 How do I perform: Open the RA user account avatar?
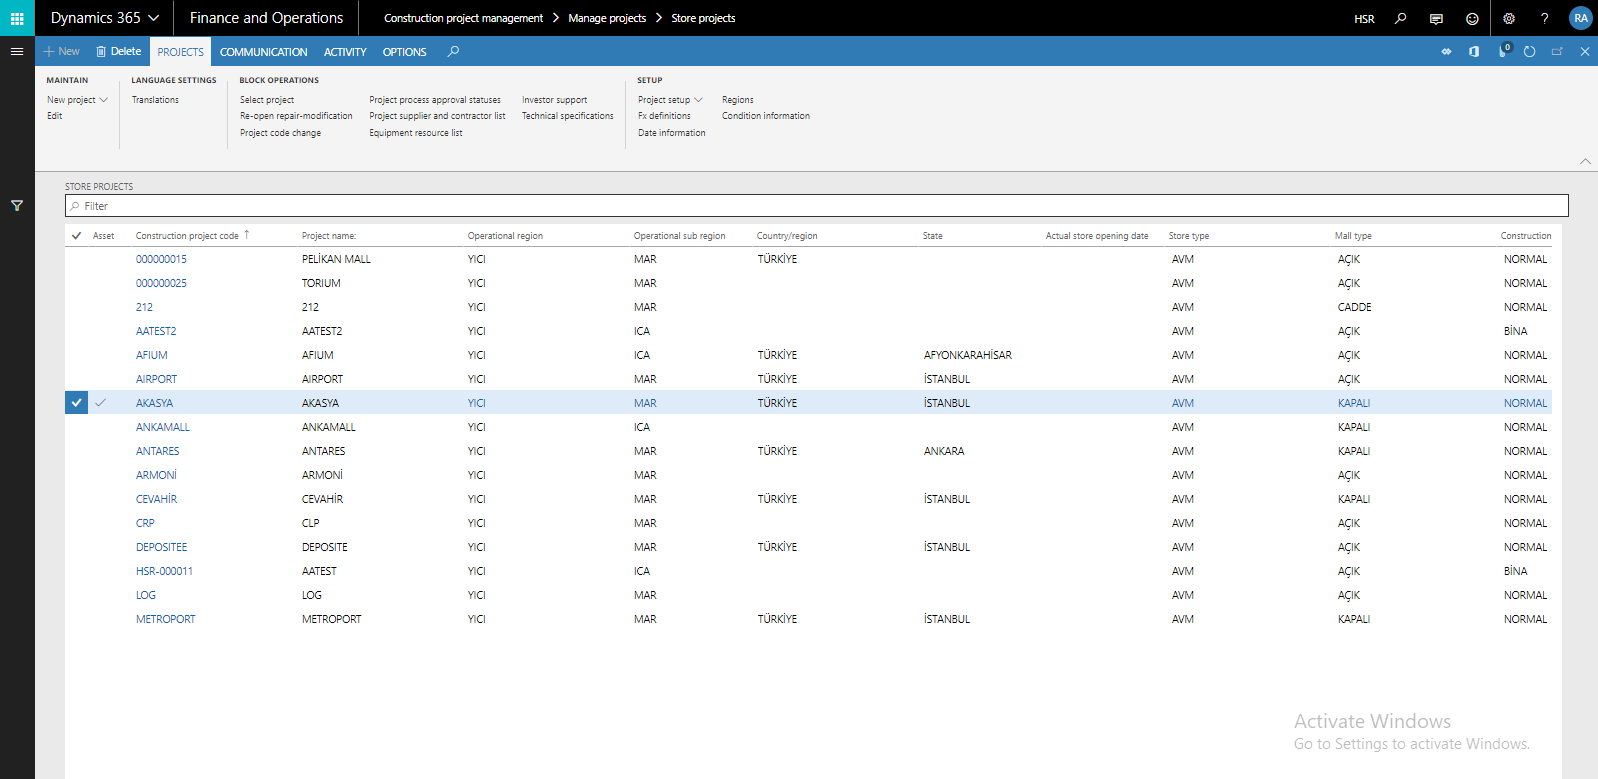(x=1580, y=18)
